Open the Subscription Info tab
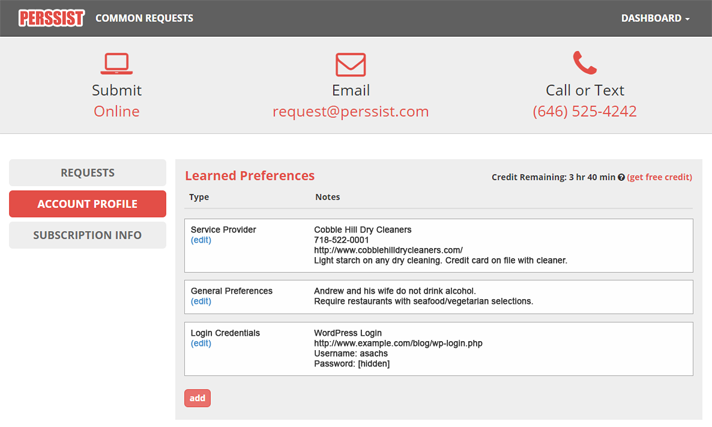Viewport: 712px width, 427px height. pos(87,235)
